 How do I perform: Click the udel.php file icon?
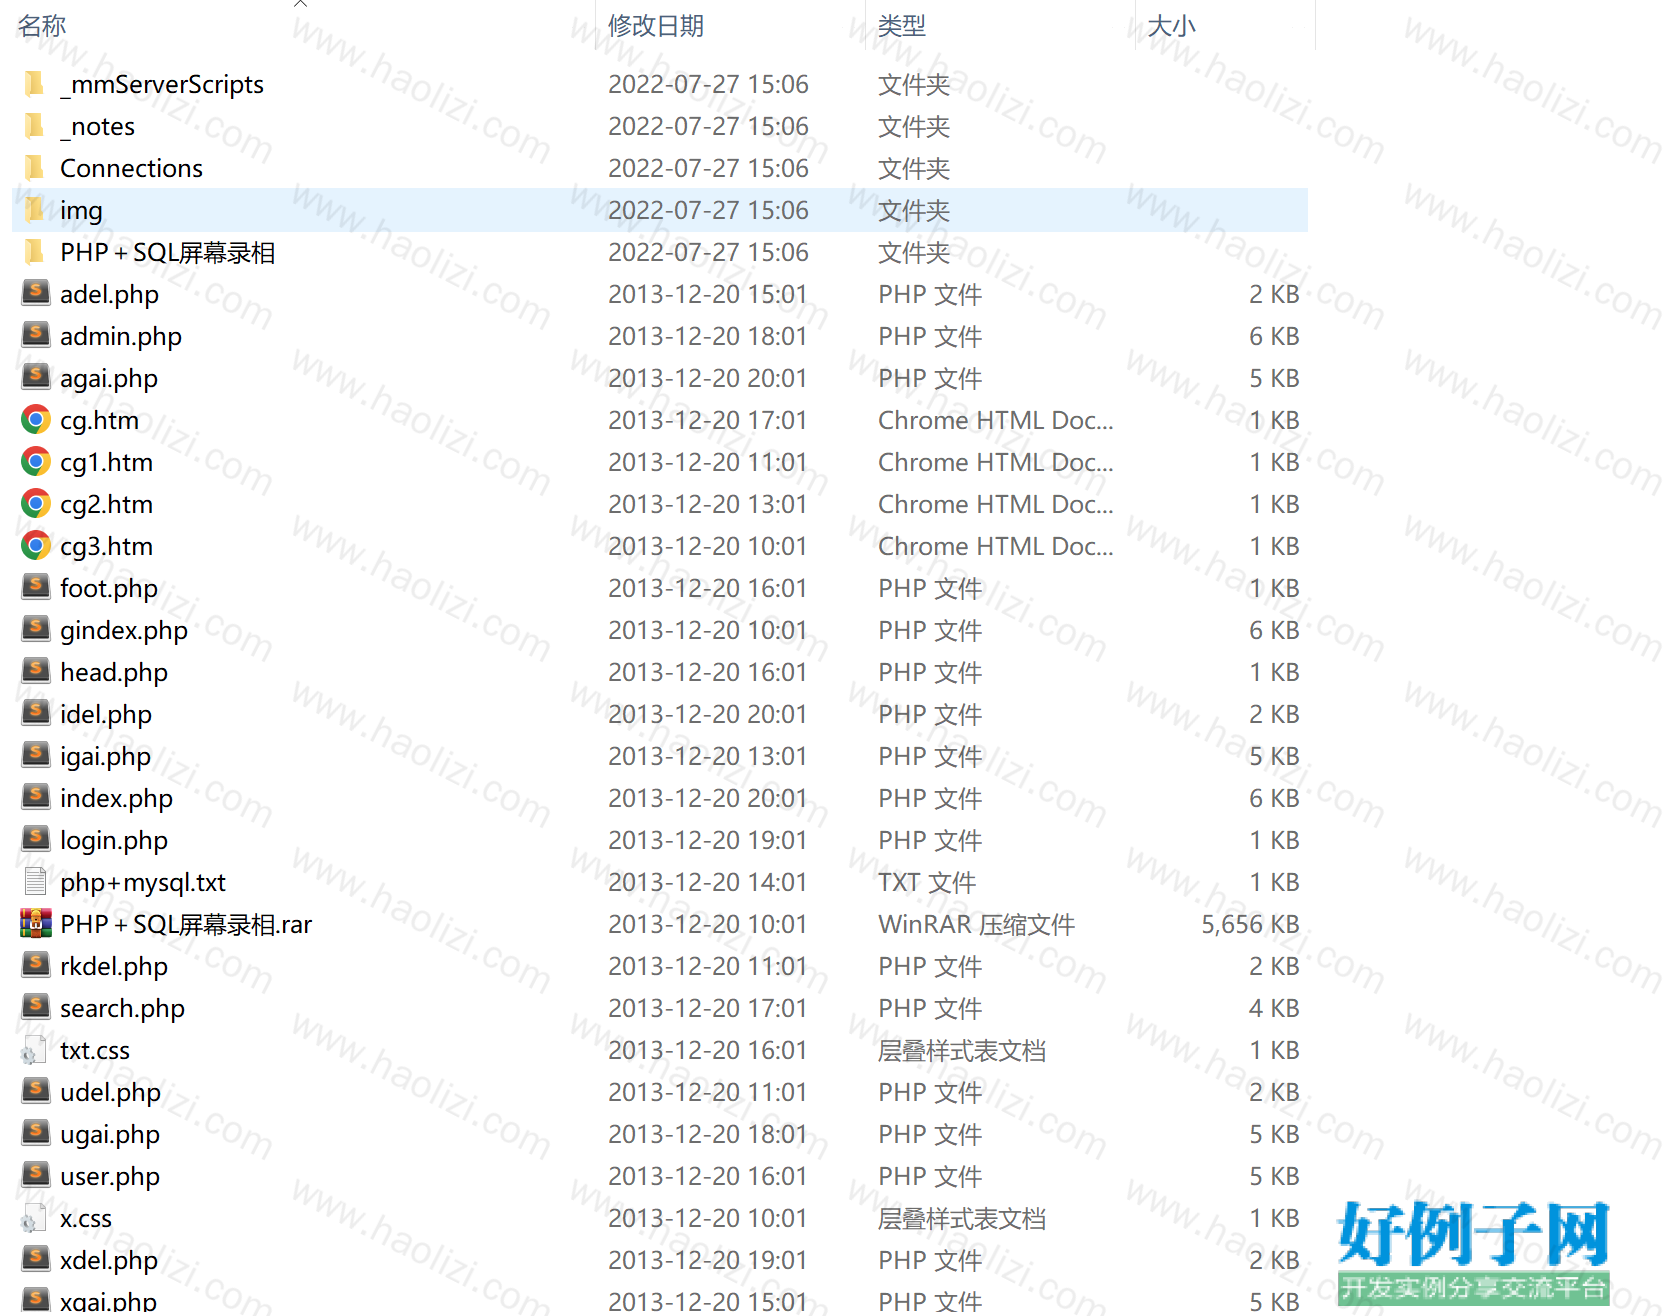36,1090
